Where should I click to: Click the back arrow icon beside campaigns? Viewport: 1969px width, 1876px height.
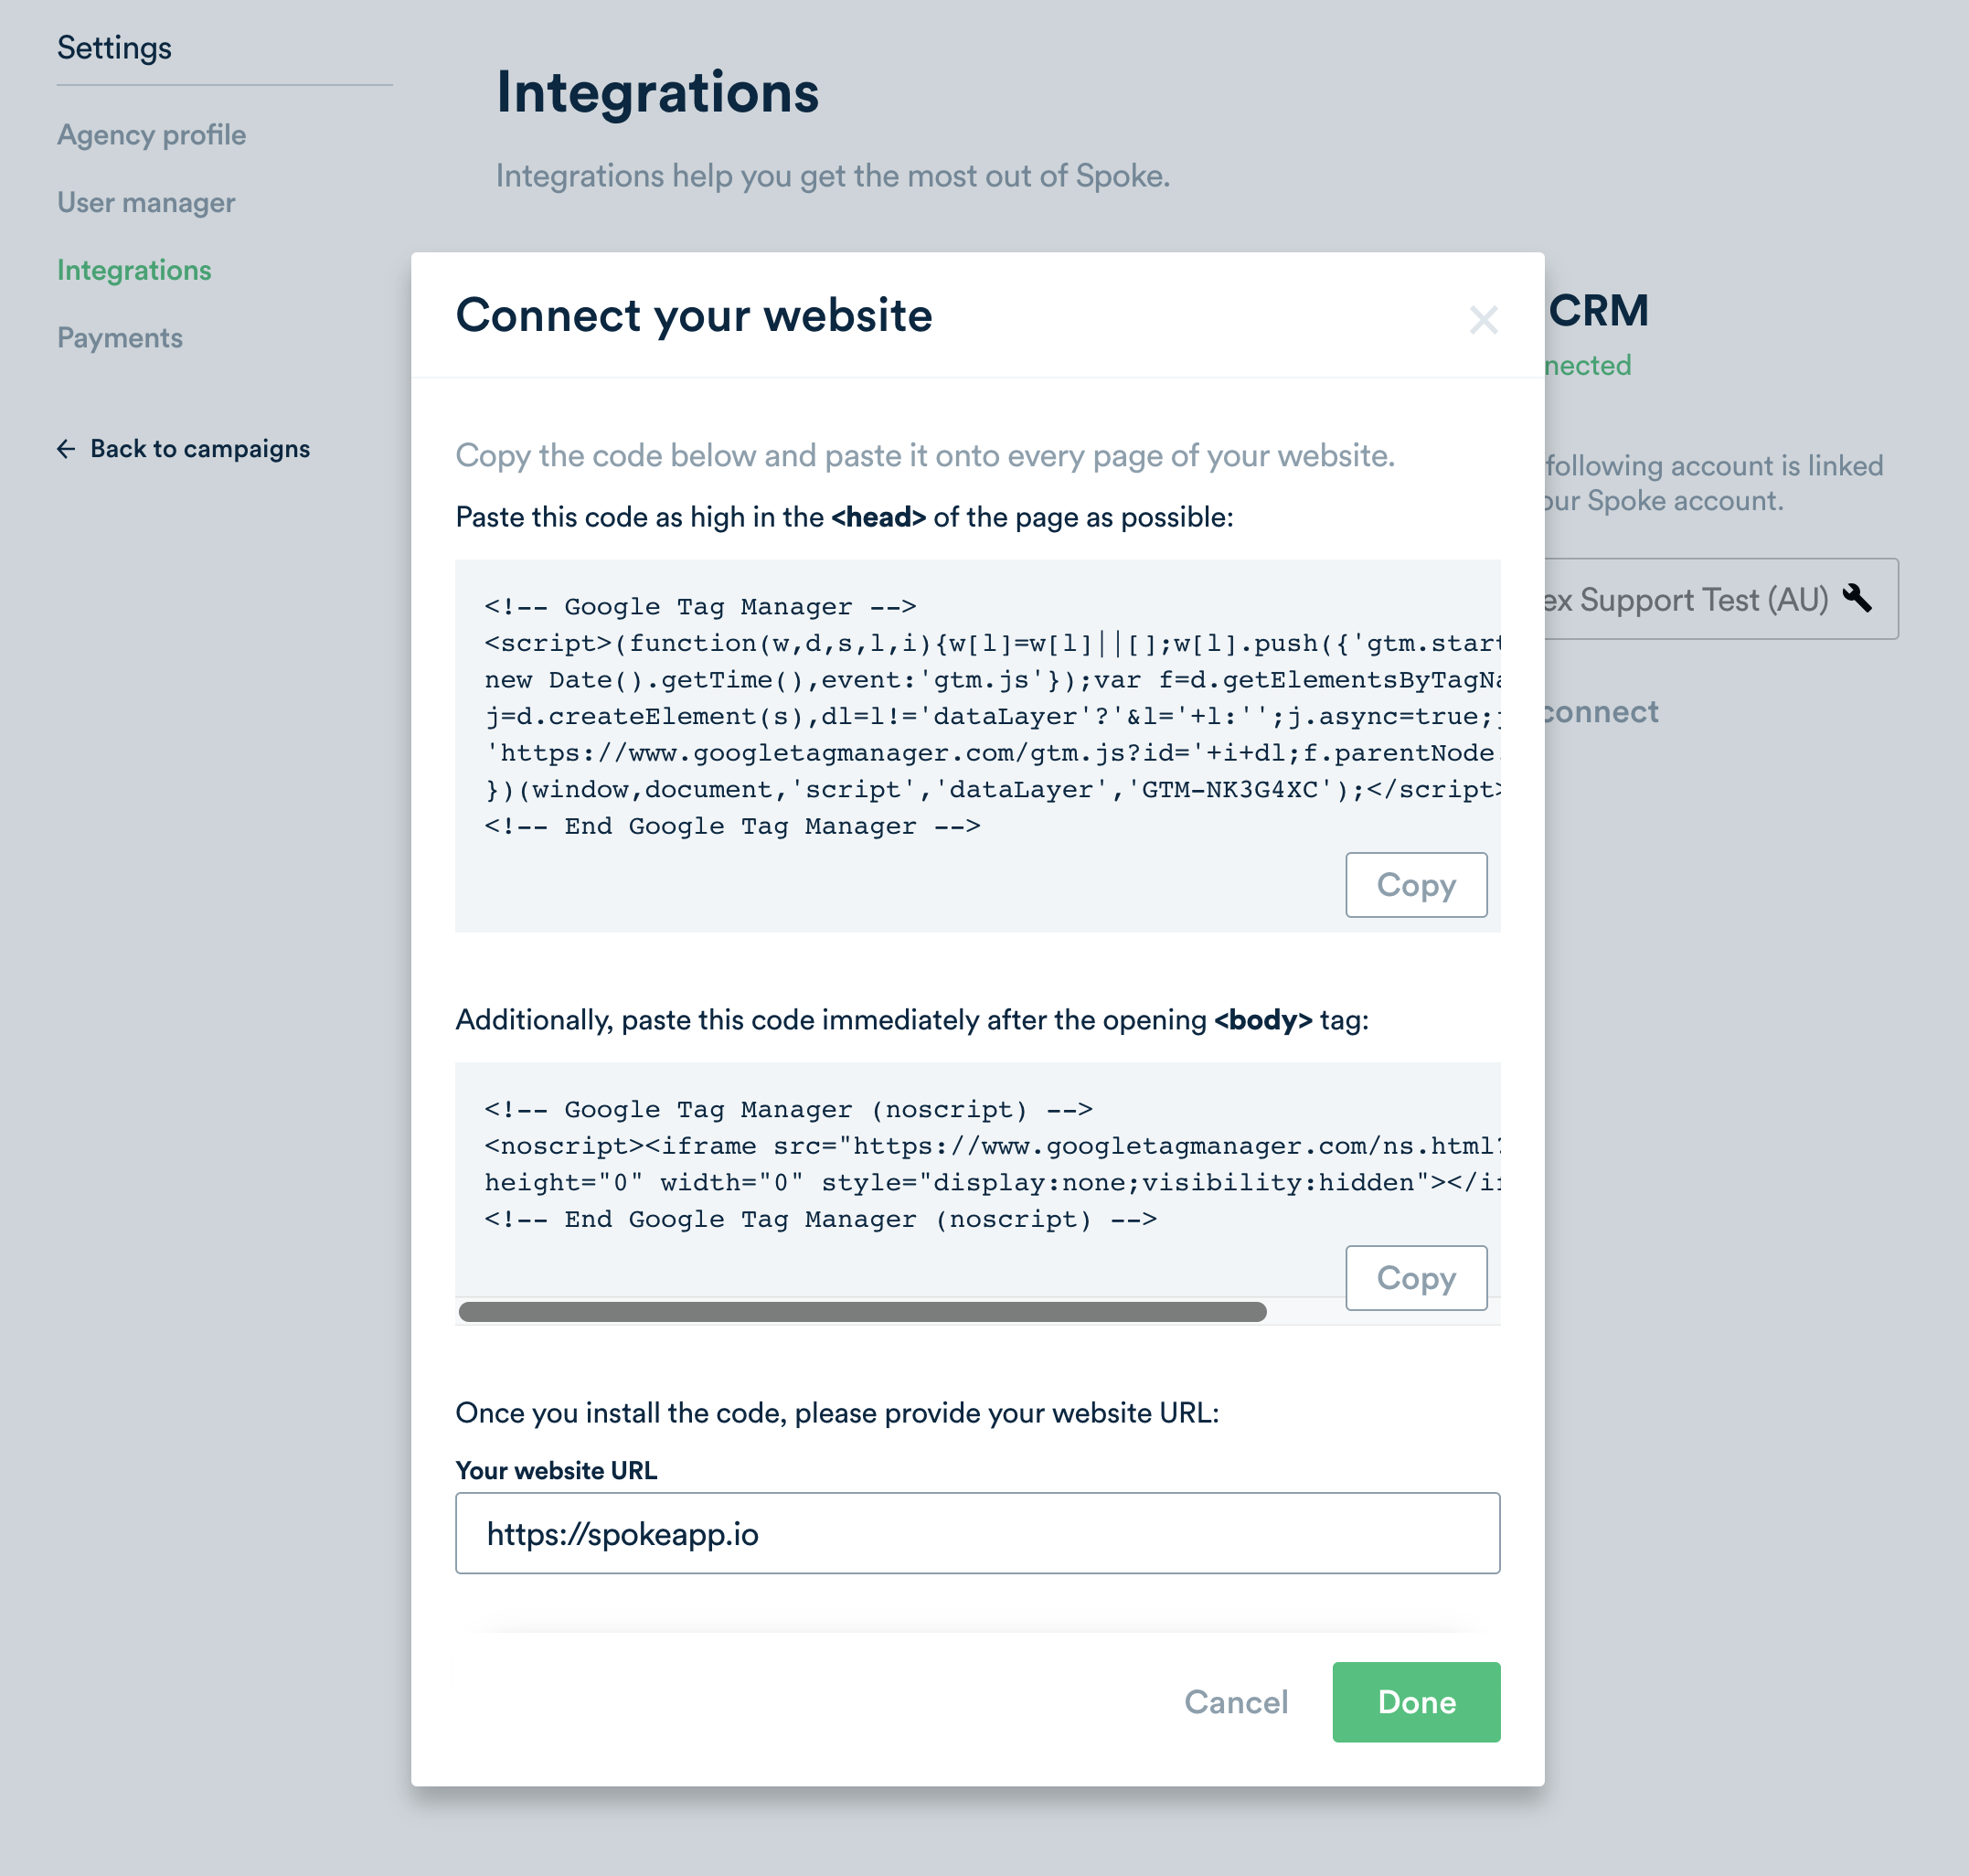click(x=66, y=449)
